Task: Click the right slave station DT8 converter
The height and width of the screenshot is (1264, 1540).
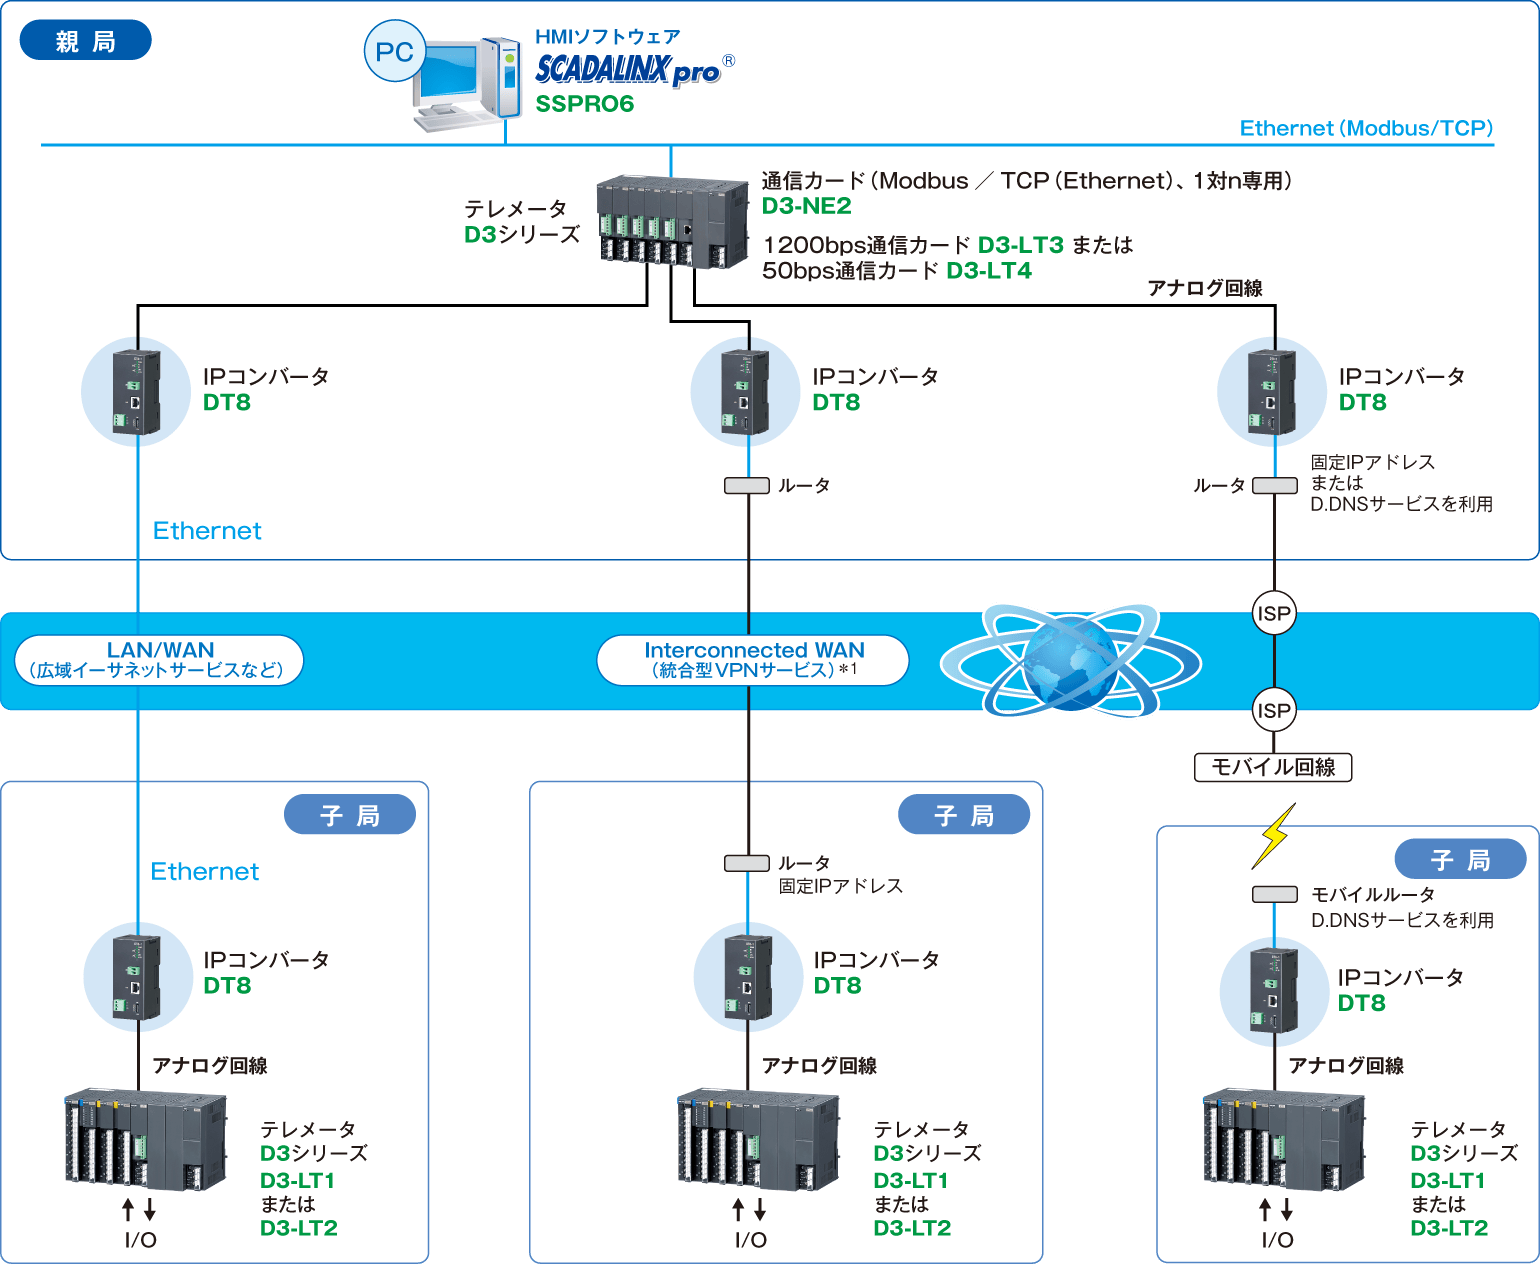Action: [x=1274, y=990]
